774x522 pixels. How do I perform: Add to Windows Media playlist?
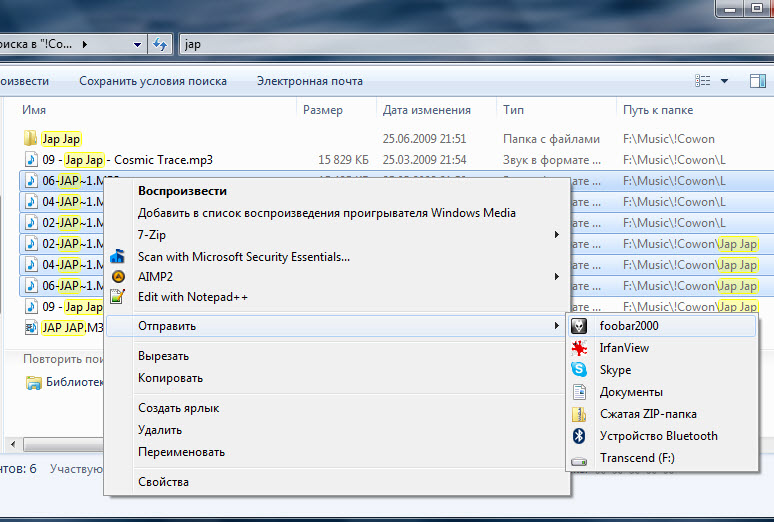[x=327, y=213]
